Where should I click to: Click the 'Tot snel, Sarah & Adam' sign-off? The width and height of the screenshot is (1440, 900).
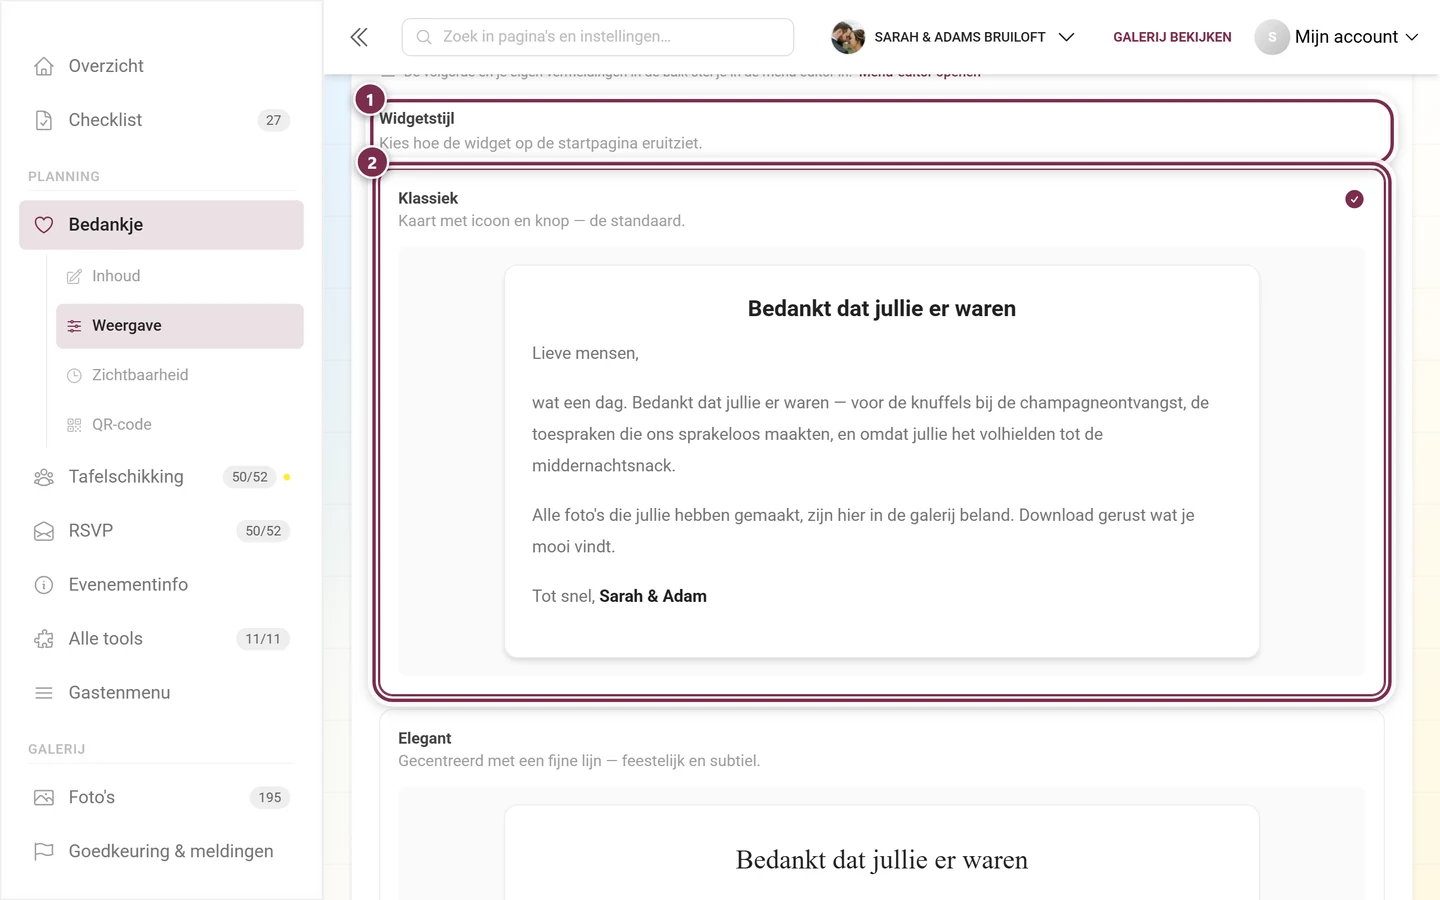pos(619,596)
